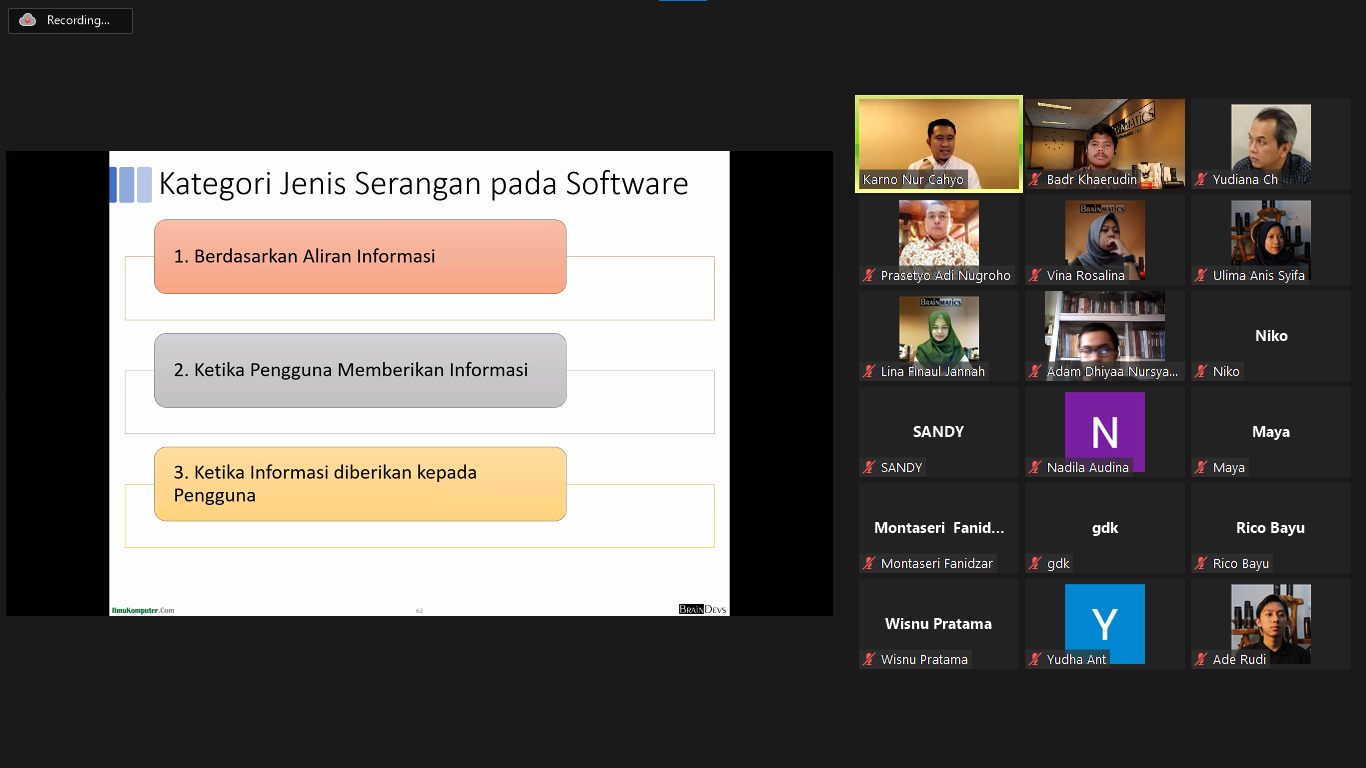Click "2. Ketika Pengguna Memberikan Informasi" box

click(360, 370)
